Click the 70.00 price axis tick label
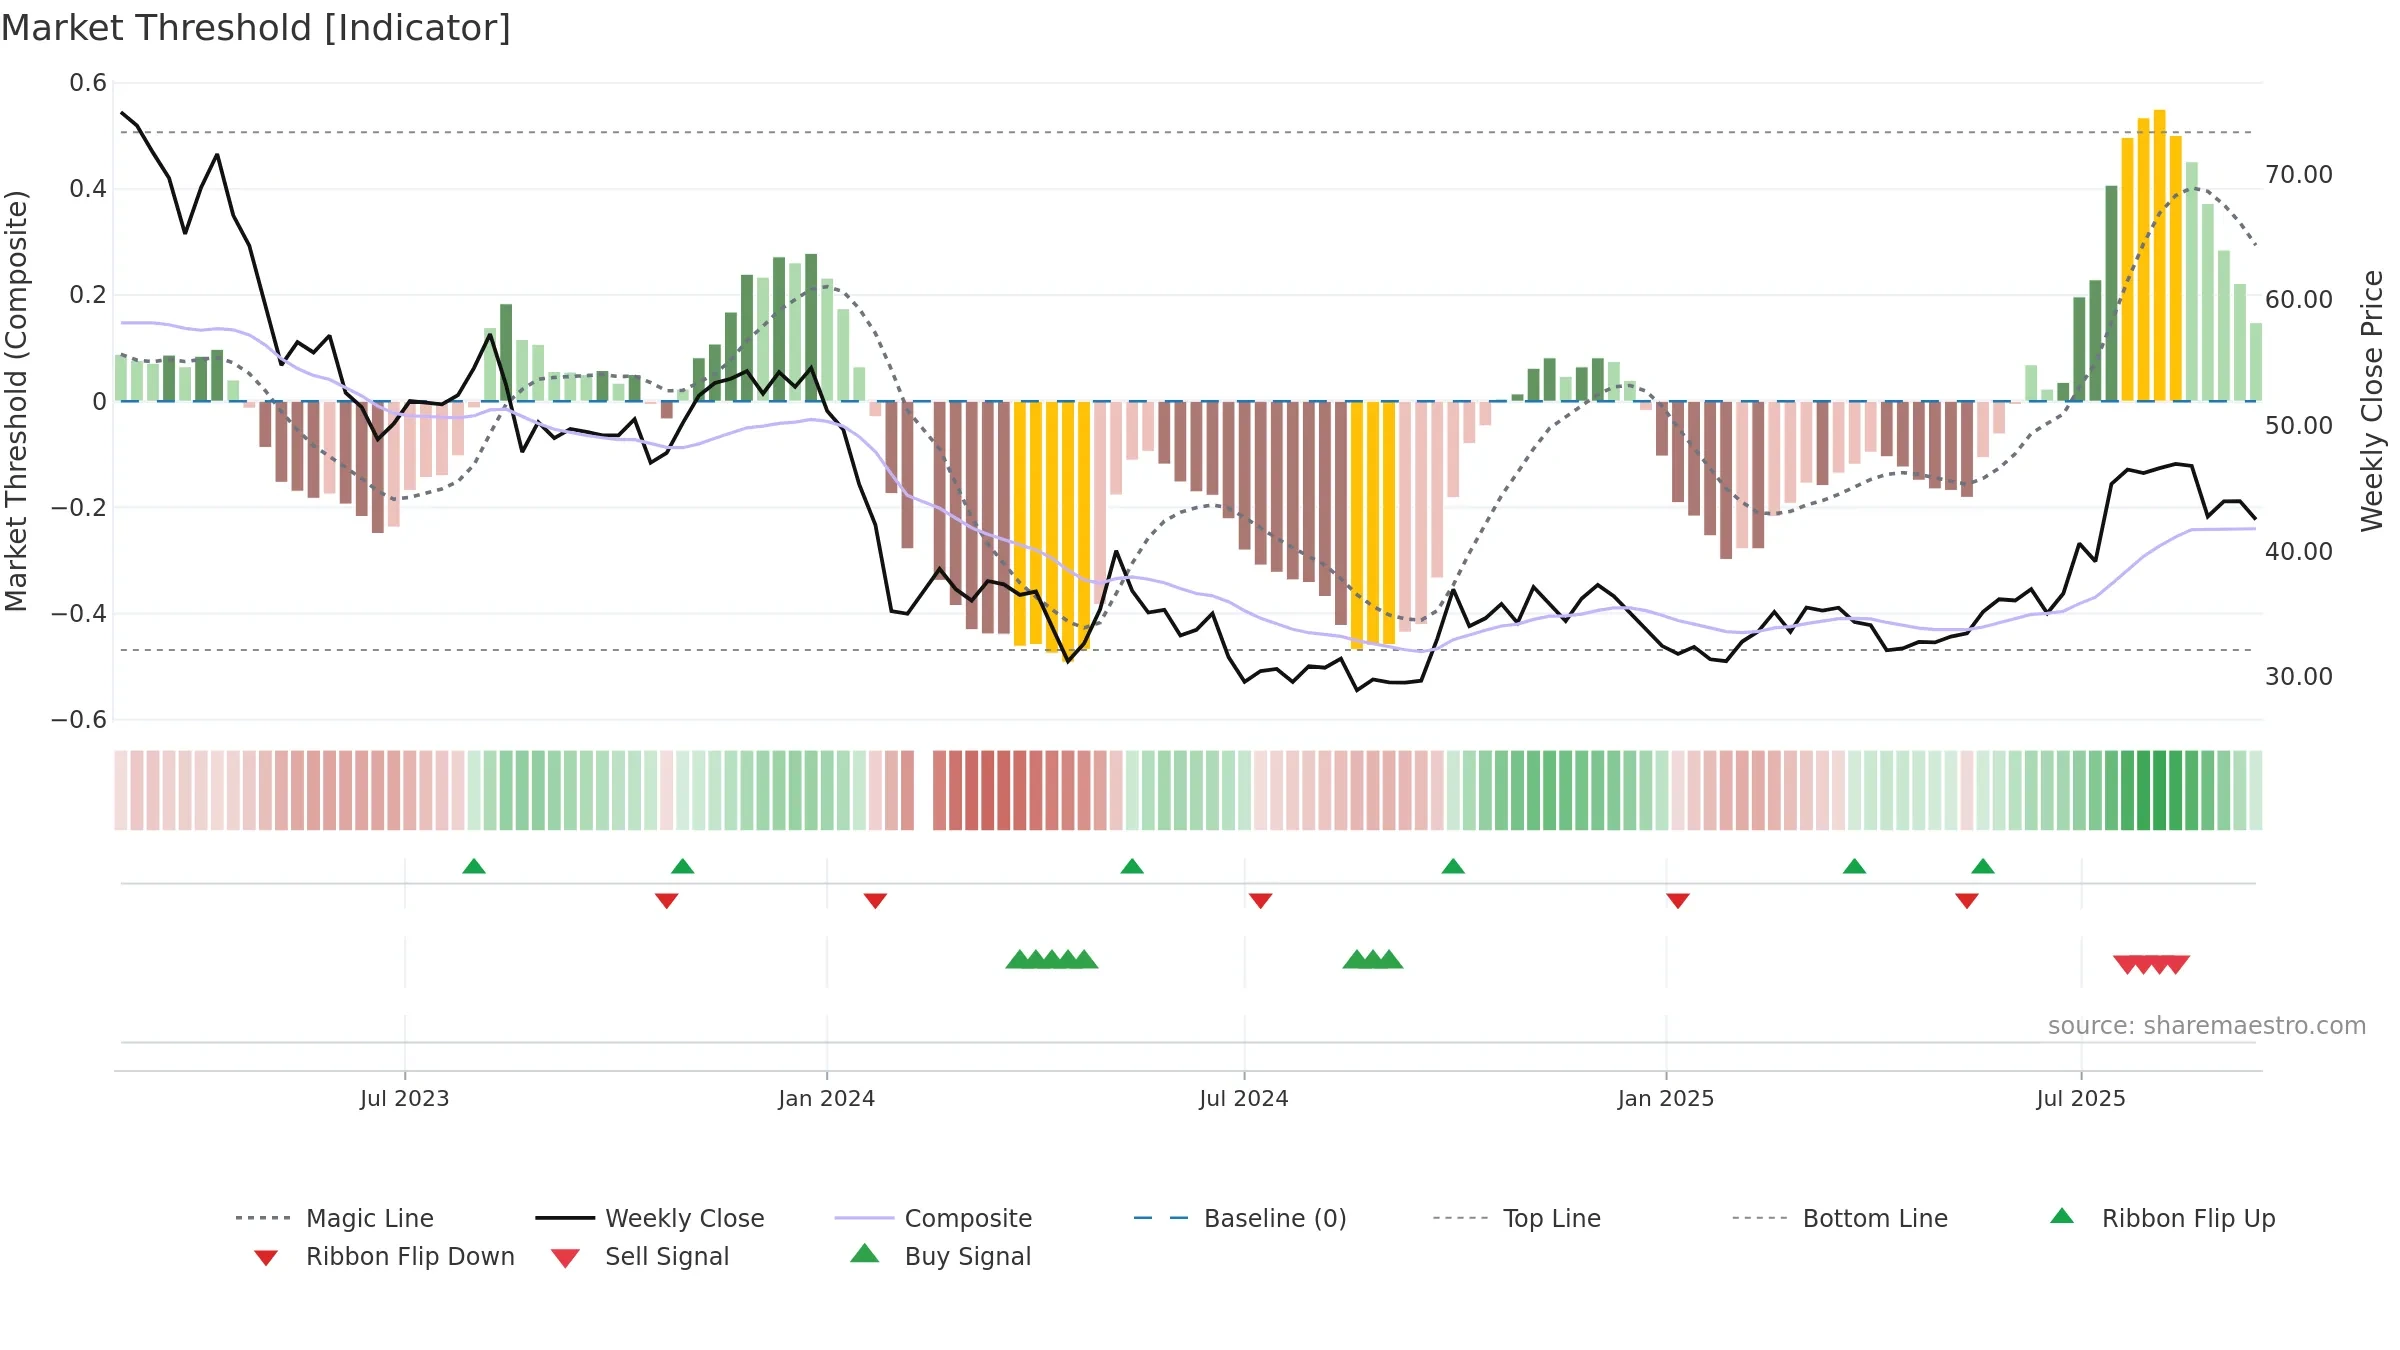 point(2299,174)
